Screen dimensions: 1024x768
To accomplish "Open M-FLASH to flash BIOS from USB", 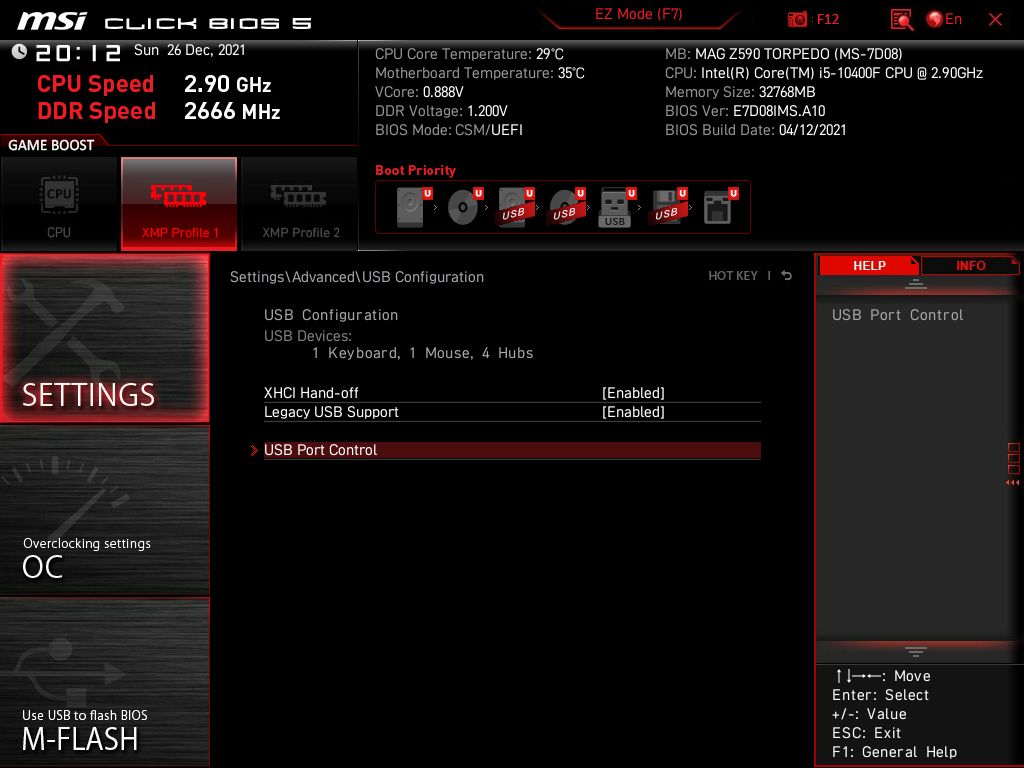I will [105, 682].
